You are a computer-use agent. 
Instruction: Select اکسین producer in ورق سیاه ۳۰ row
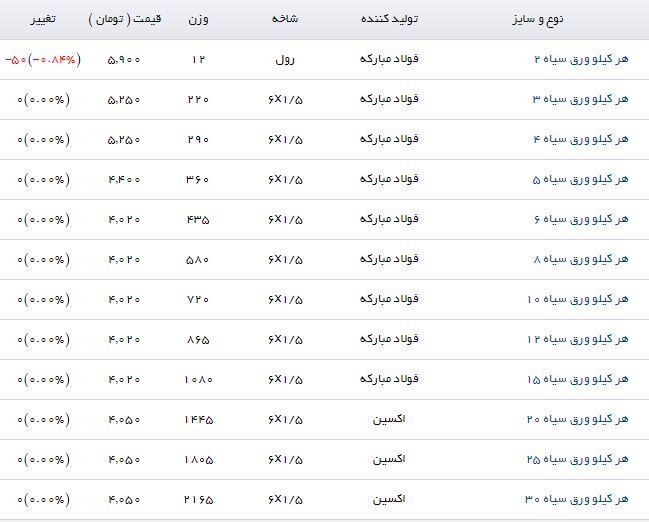coord(389,499)
